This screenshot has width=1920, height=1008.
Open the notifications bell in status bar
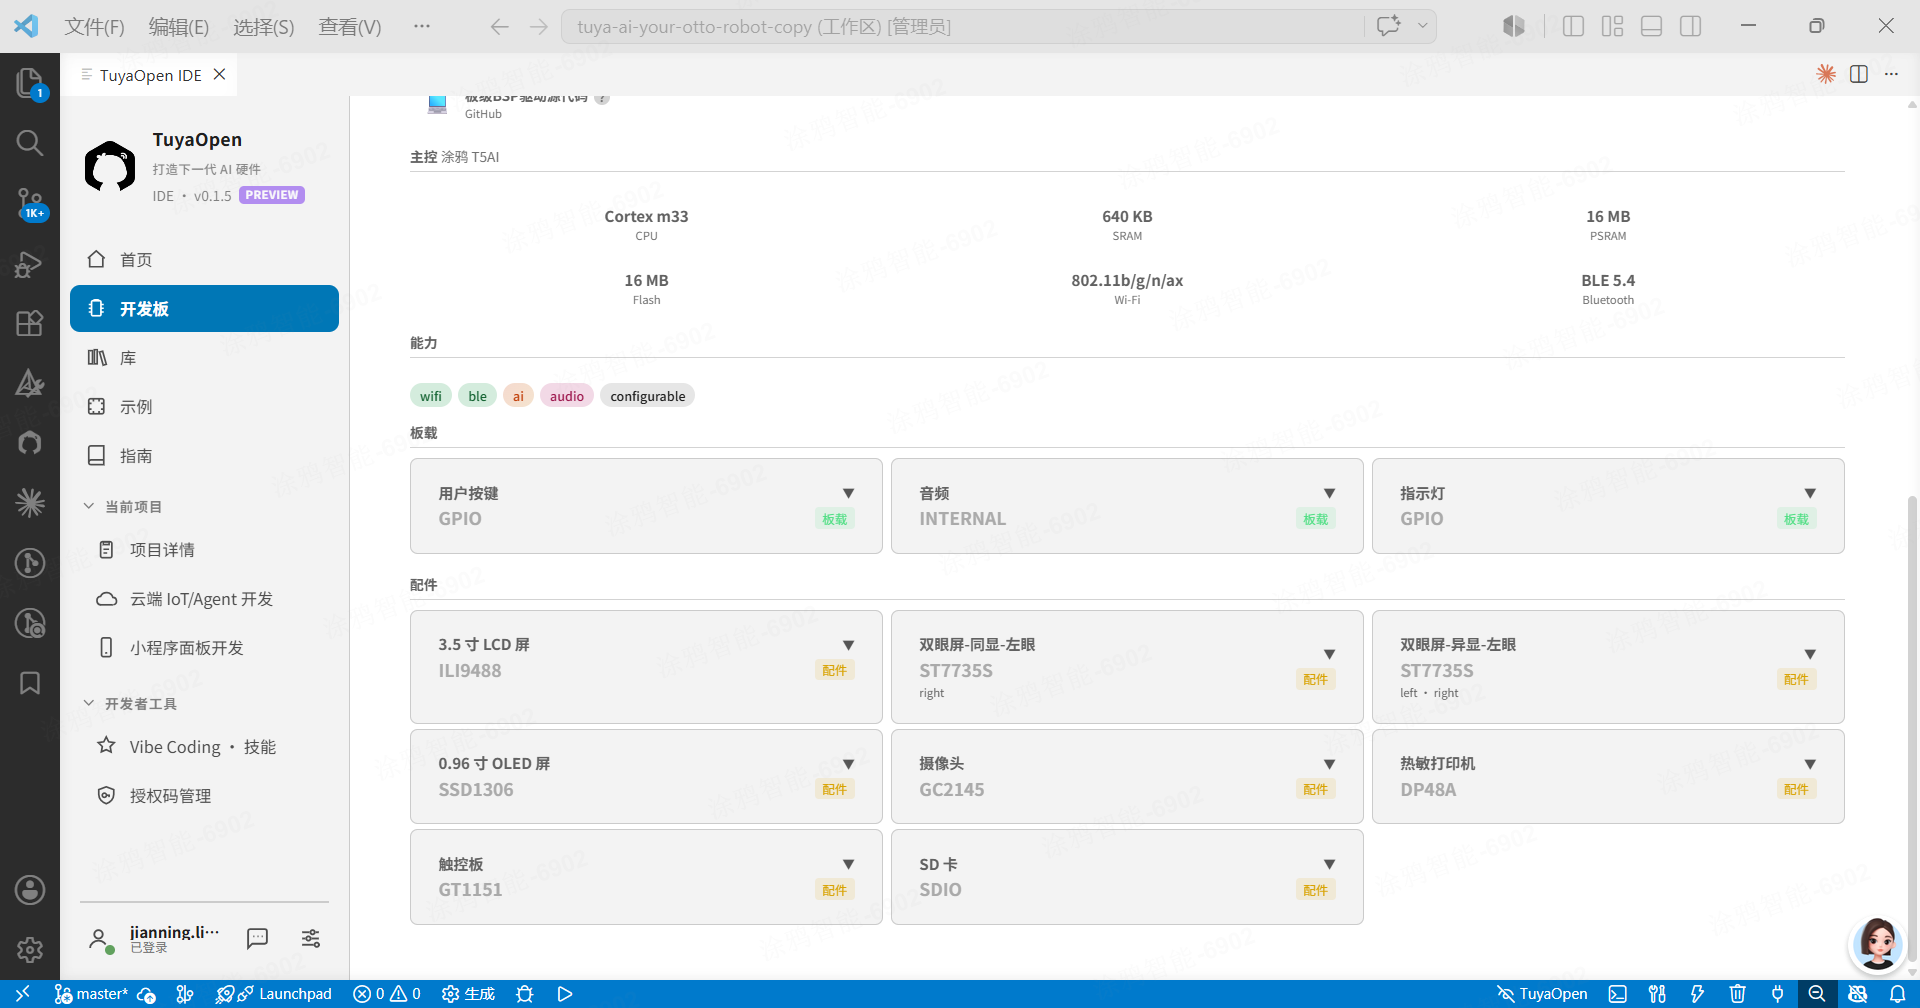tap(1898, 994)
